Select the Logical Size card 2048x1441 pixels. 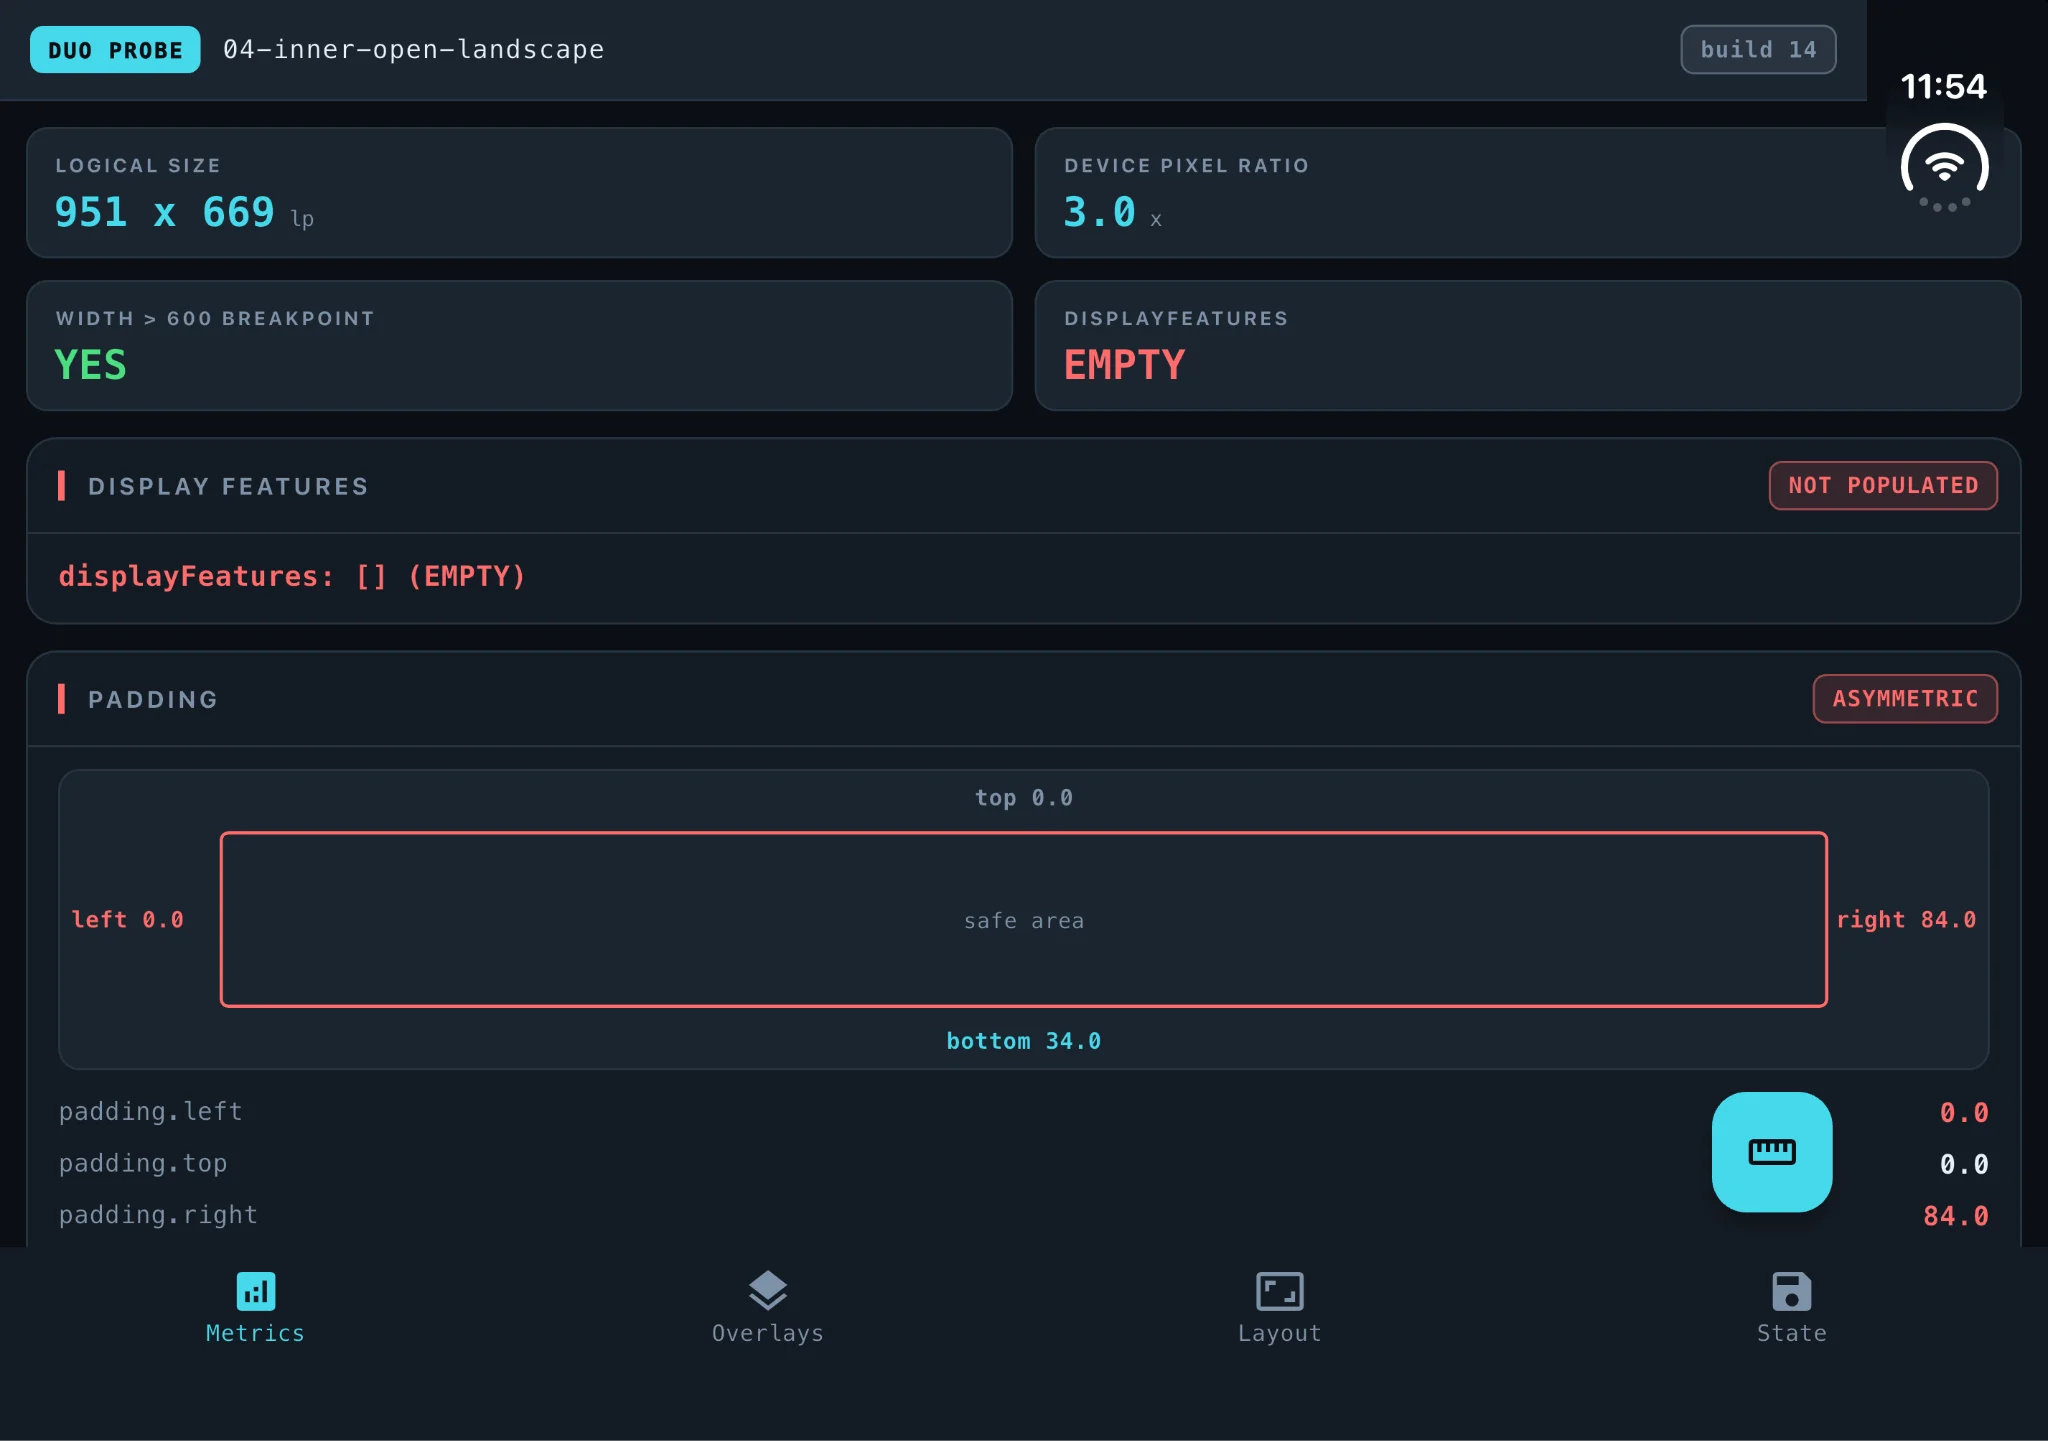pyautogui.click(x=519, y=193)
